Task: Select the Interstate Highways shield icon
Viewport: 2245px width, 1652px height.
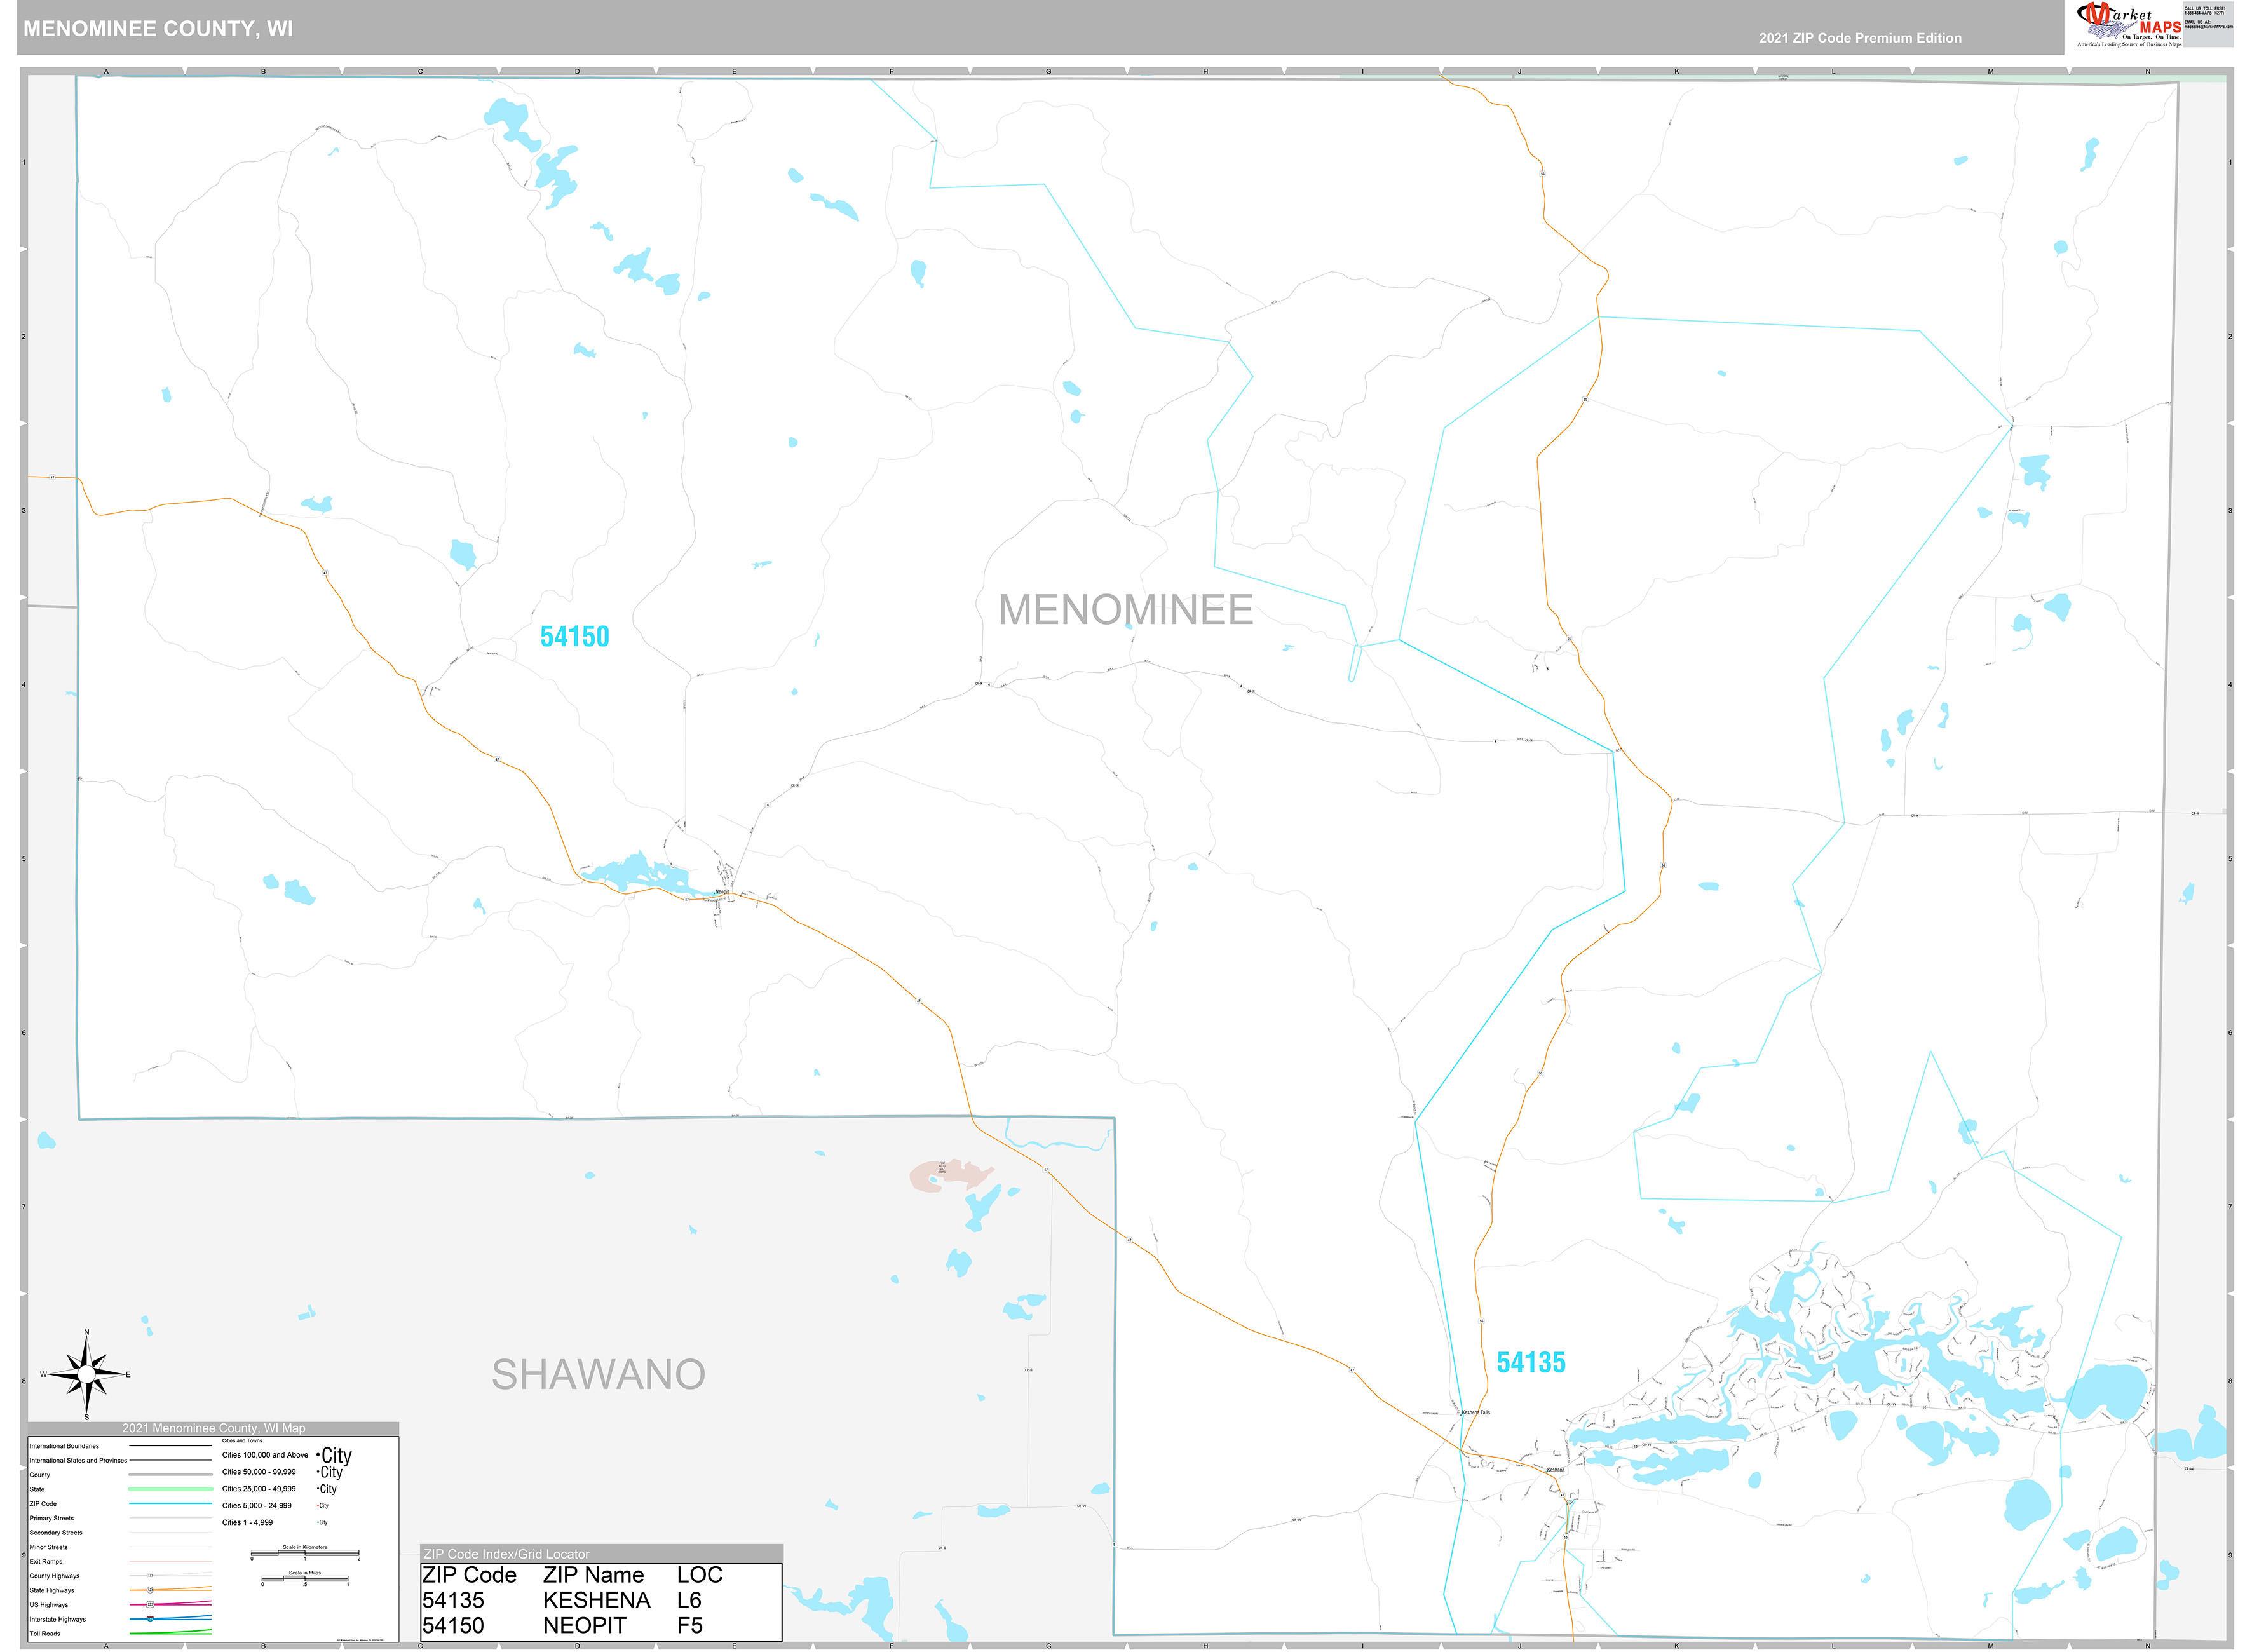Action: (150, 1619)
